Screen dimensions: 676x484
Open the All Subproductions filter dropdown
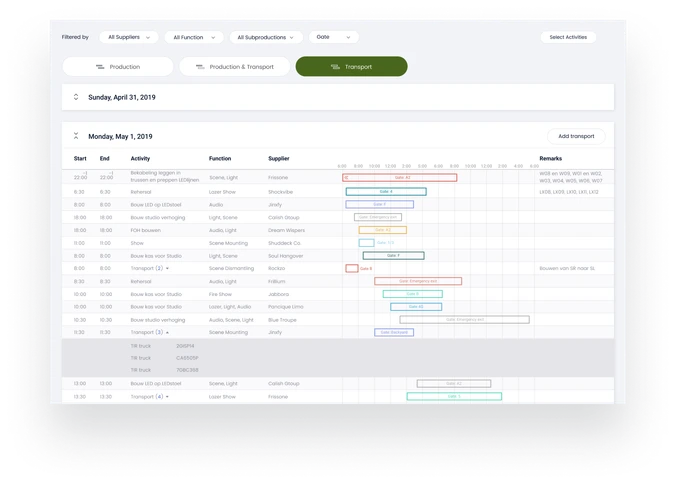266,37
